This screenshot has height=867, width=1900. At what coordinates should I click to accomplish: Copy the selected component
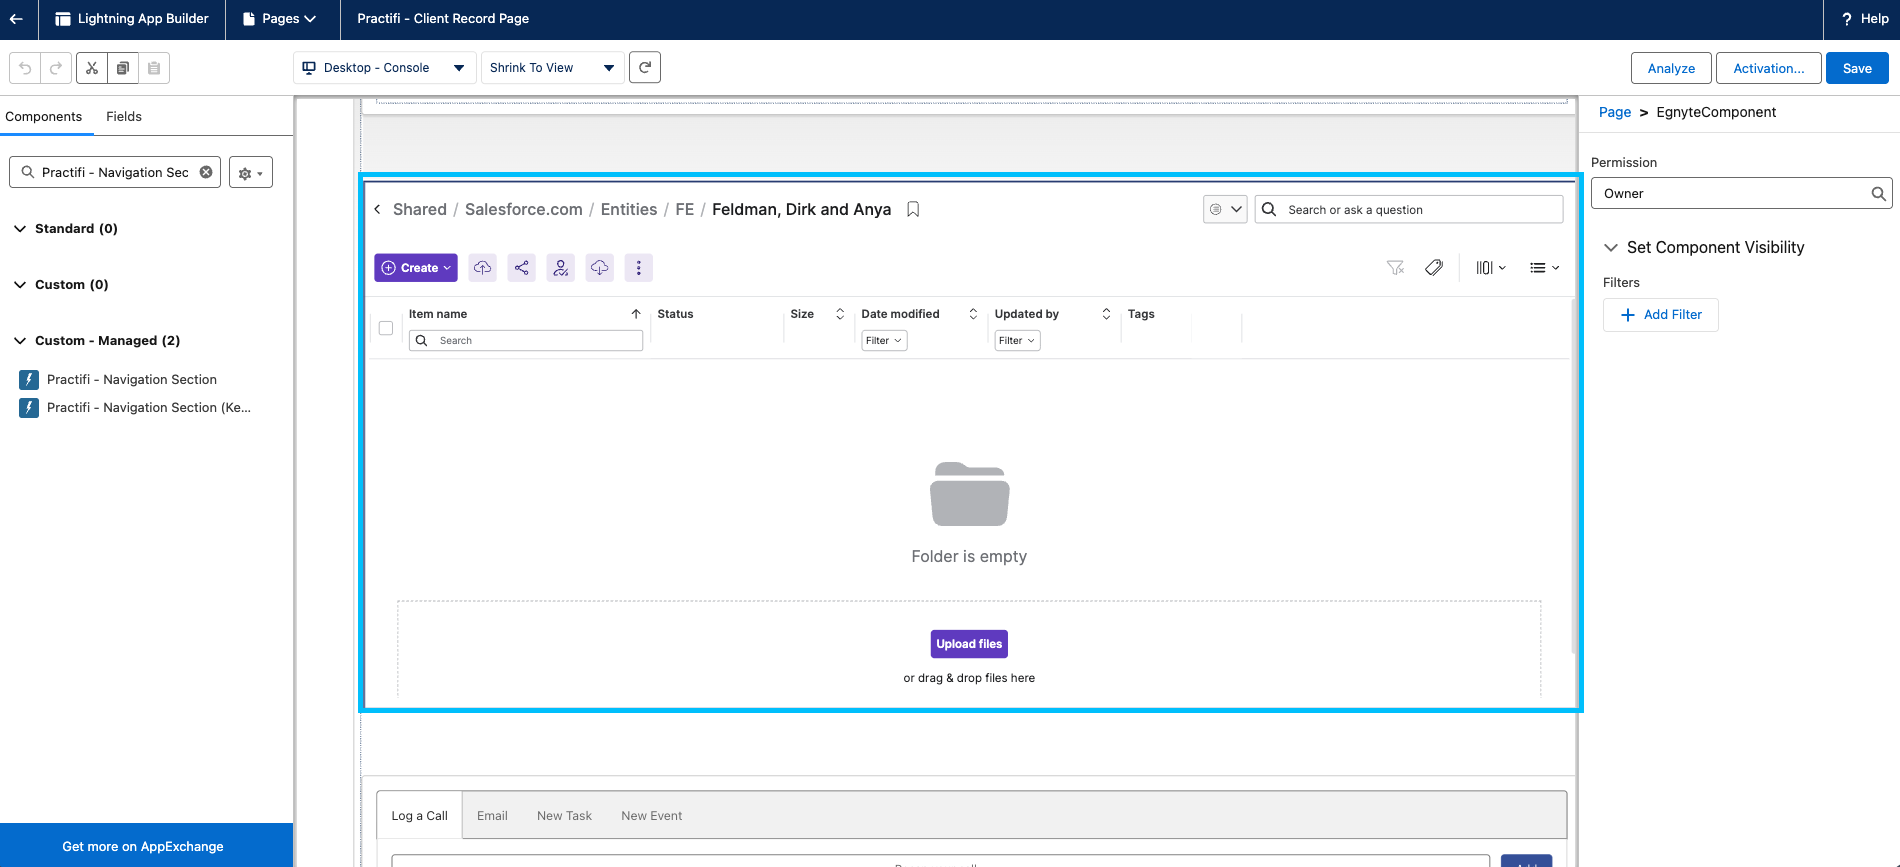(x=123, y=68)
